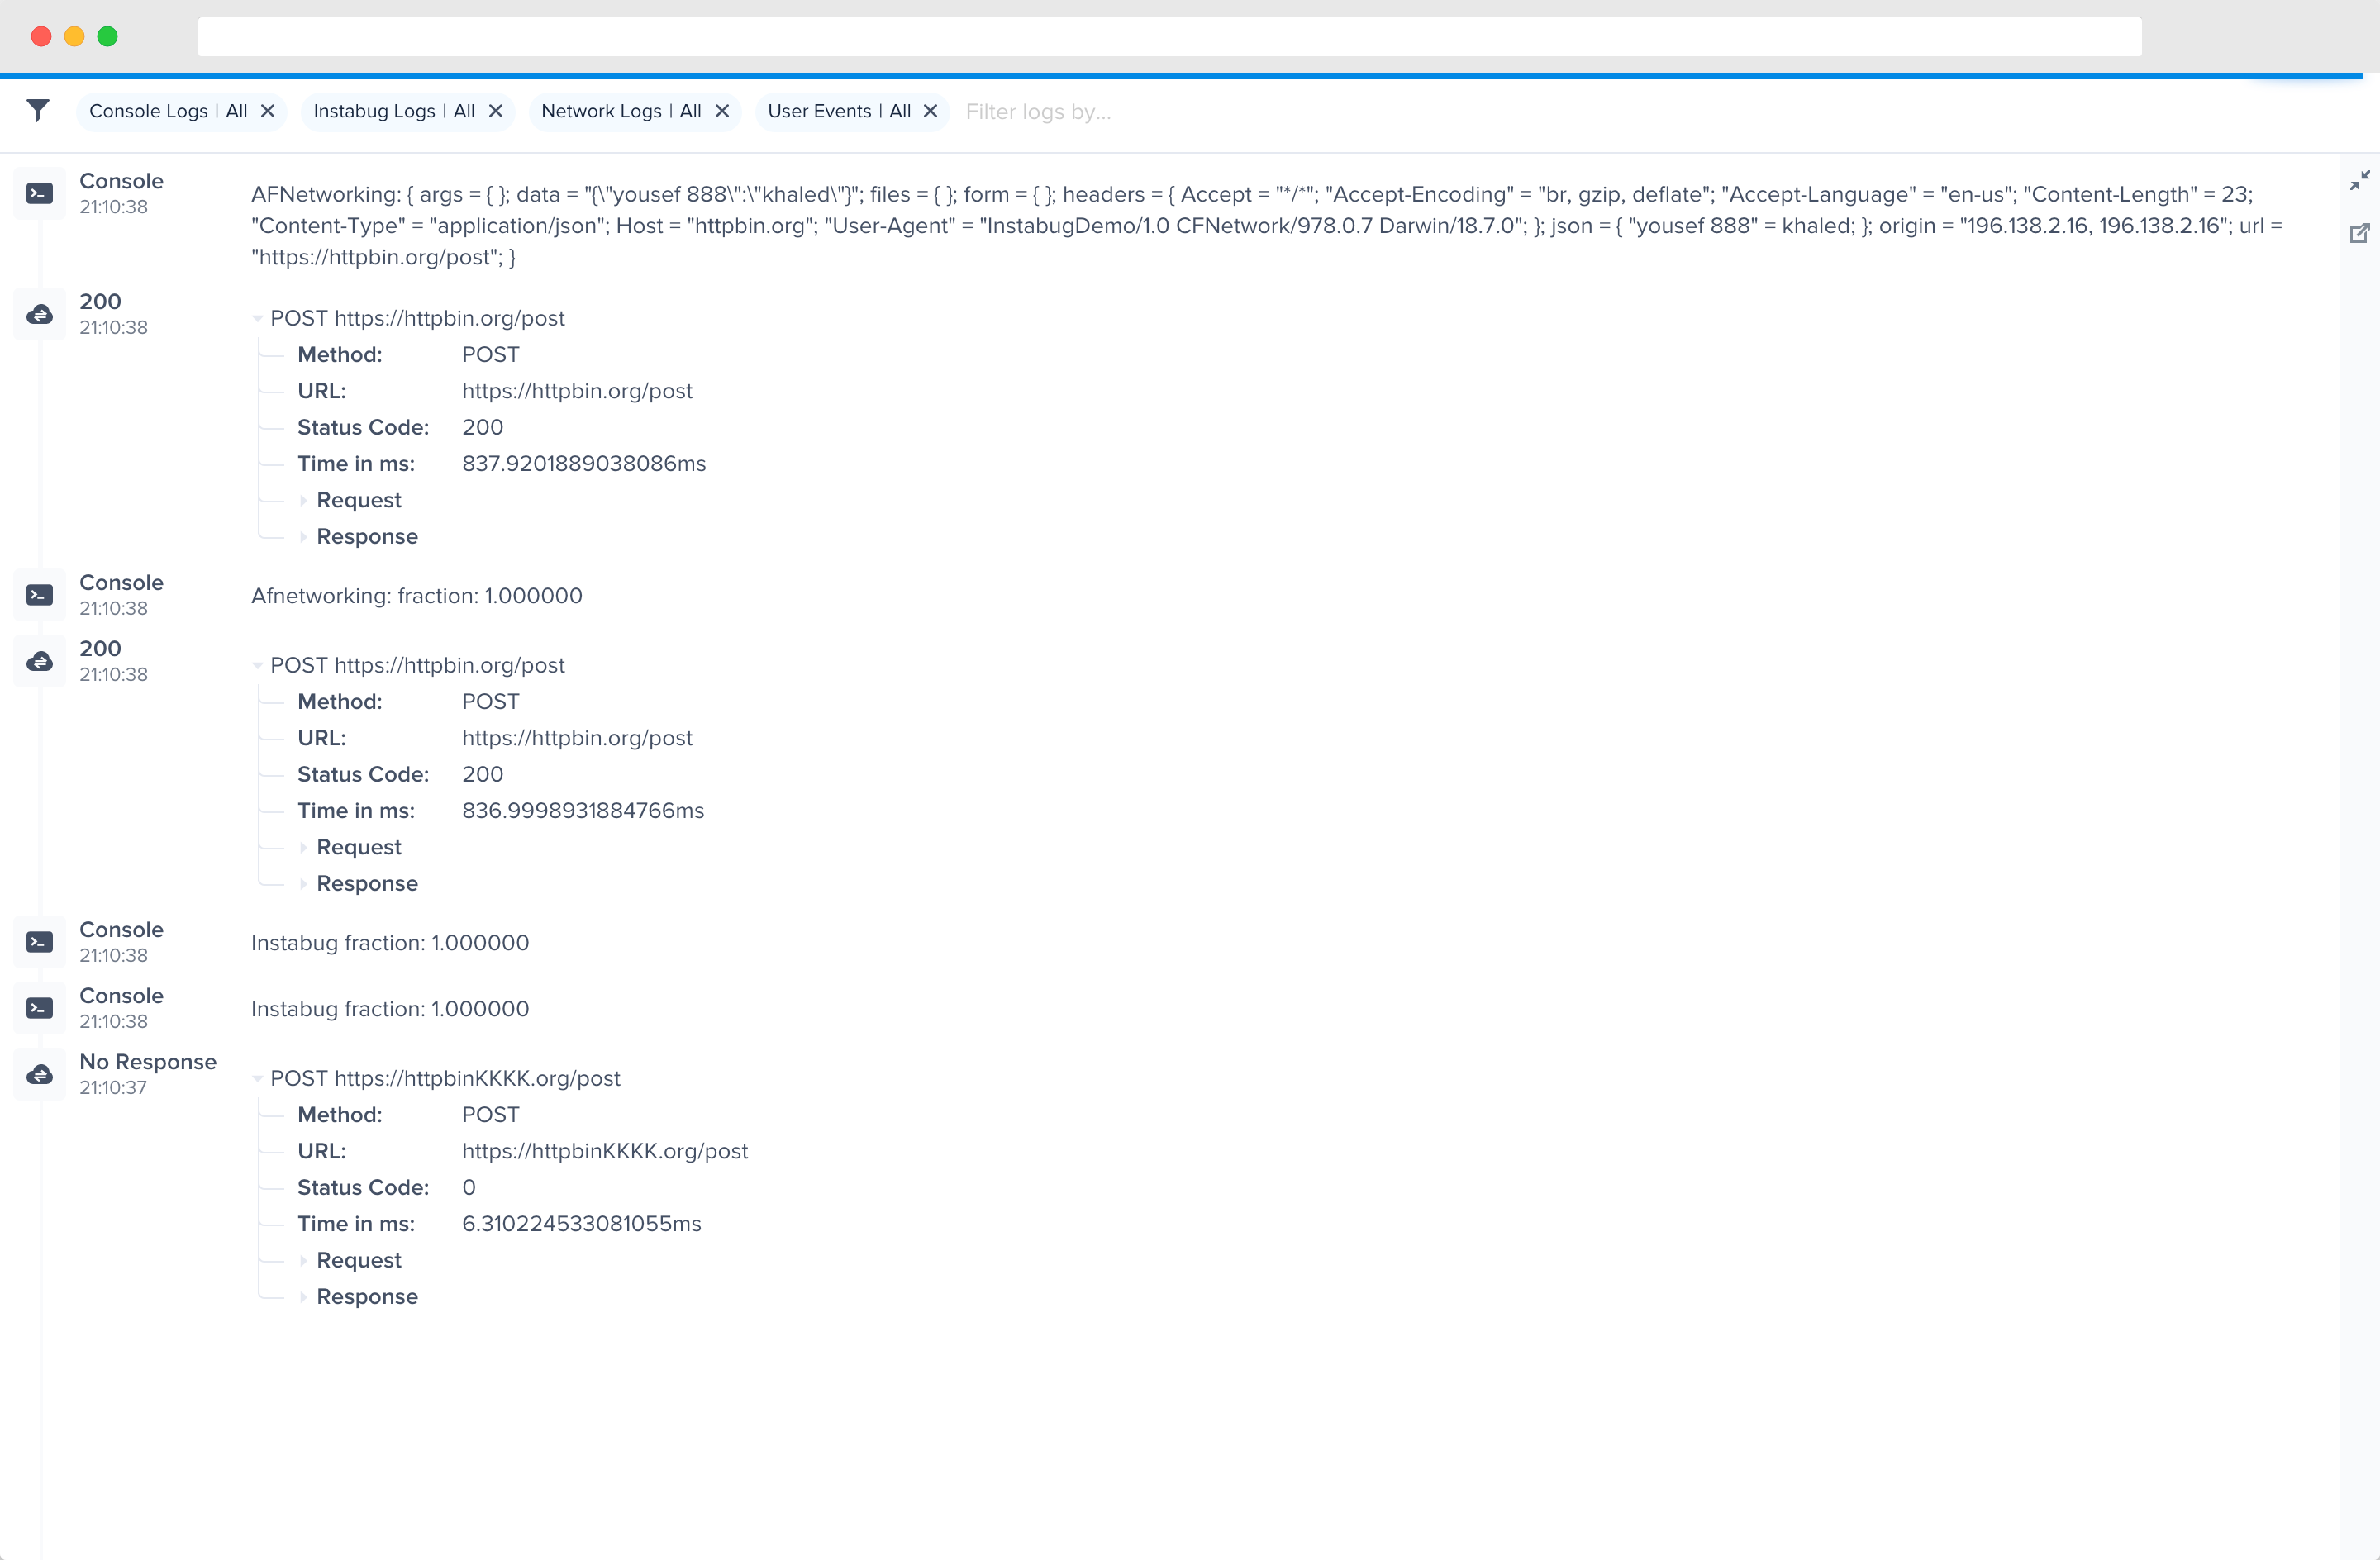The height and width of the screenshot is (1560, 2380).
Task: Remove the Network Logs filter chip
Action: 722,111
